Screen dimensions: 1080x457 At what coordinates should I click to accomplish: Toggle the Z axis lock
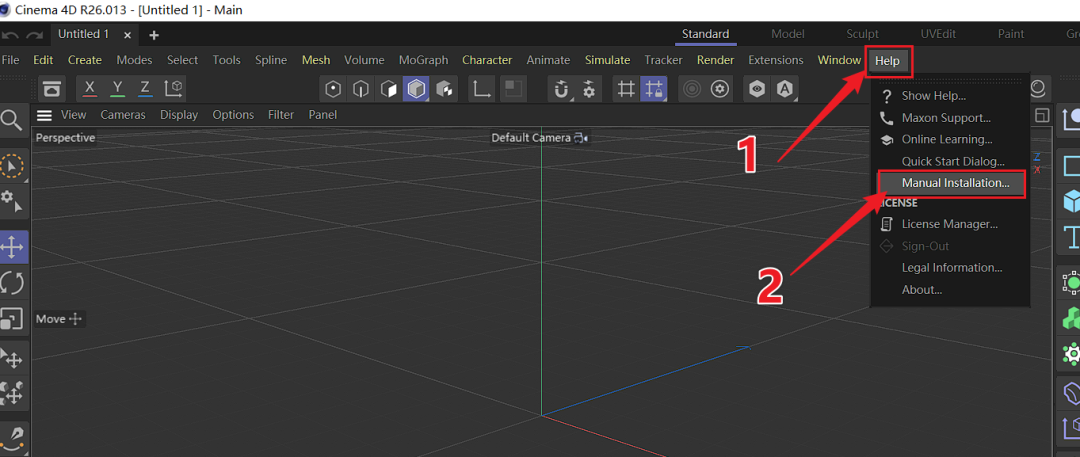point(145,89)
